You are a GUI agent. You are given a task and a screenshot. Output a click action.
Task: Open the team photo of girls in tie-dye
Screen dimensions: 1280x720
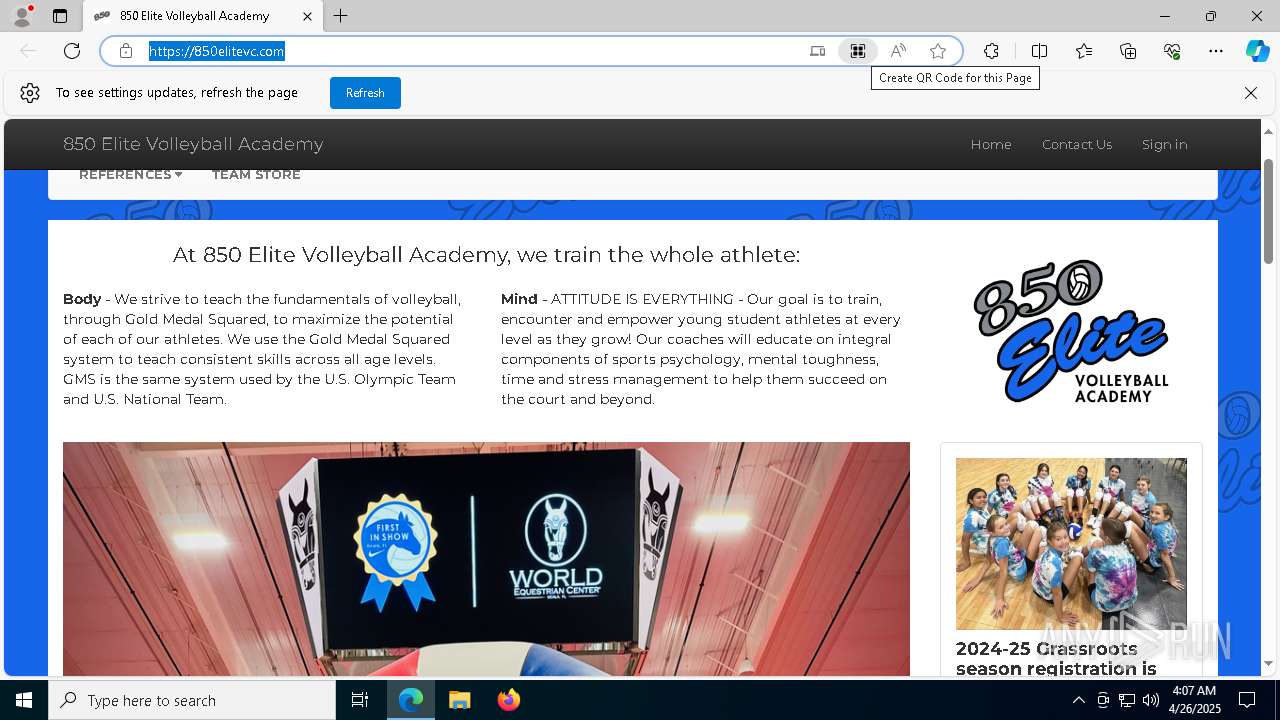point(1071,544)
